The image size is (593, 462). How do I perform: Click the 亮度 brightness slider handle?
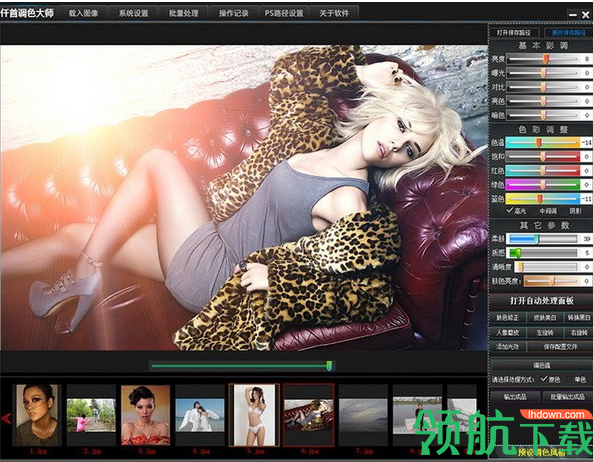546,59
